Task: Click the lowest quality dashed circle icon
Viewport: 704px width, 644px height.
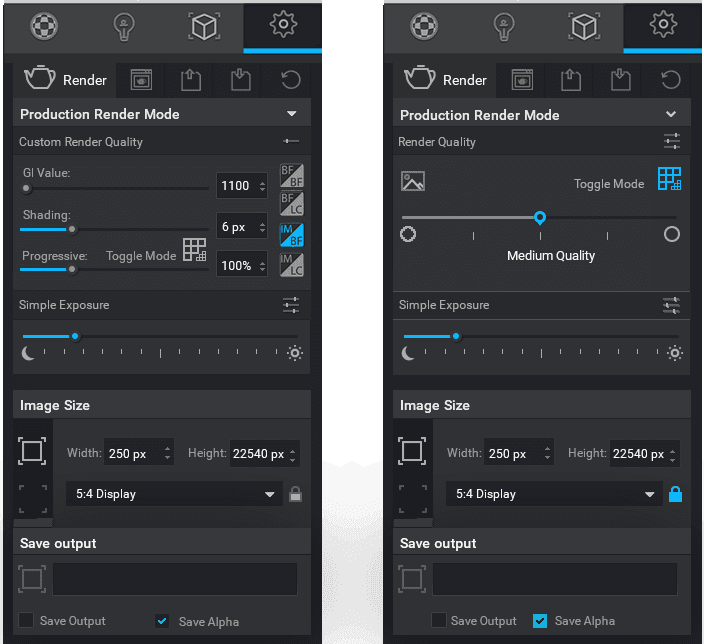Action: (x=408, y=234)
